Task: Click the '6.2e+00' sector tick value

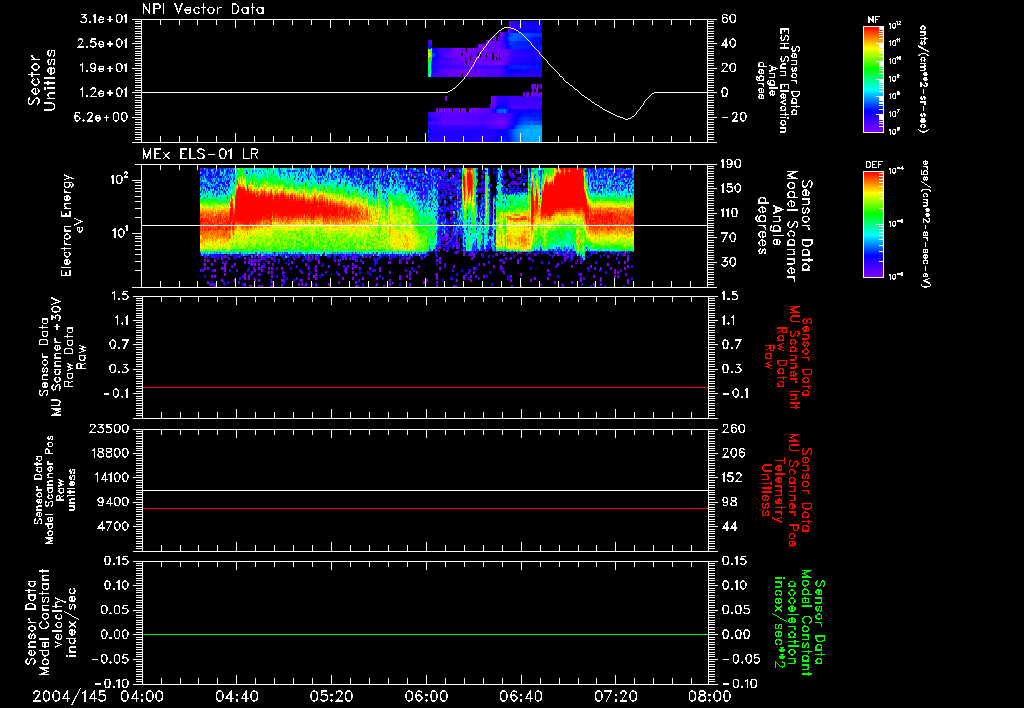Action: pyautogui.click(x=102, y=118)
